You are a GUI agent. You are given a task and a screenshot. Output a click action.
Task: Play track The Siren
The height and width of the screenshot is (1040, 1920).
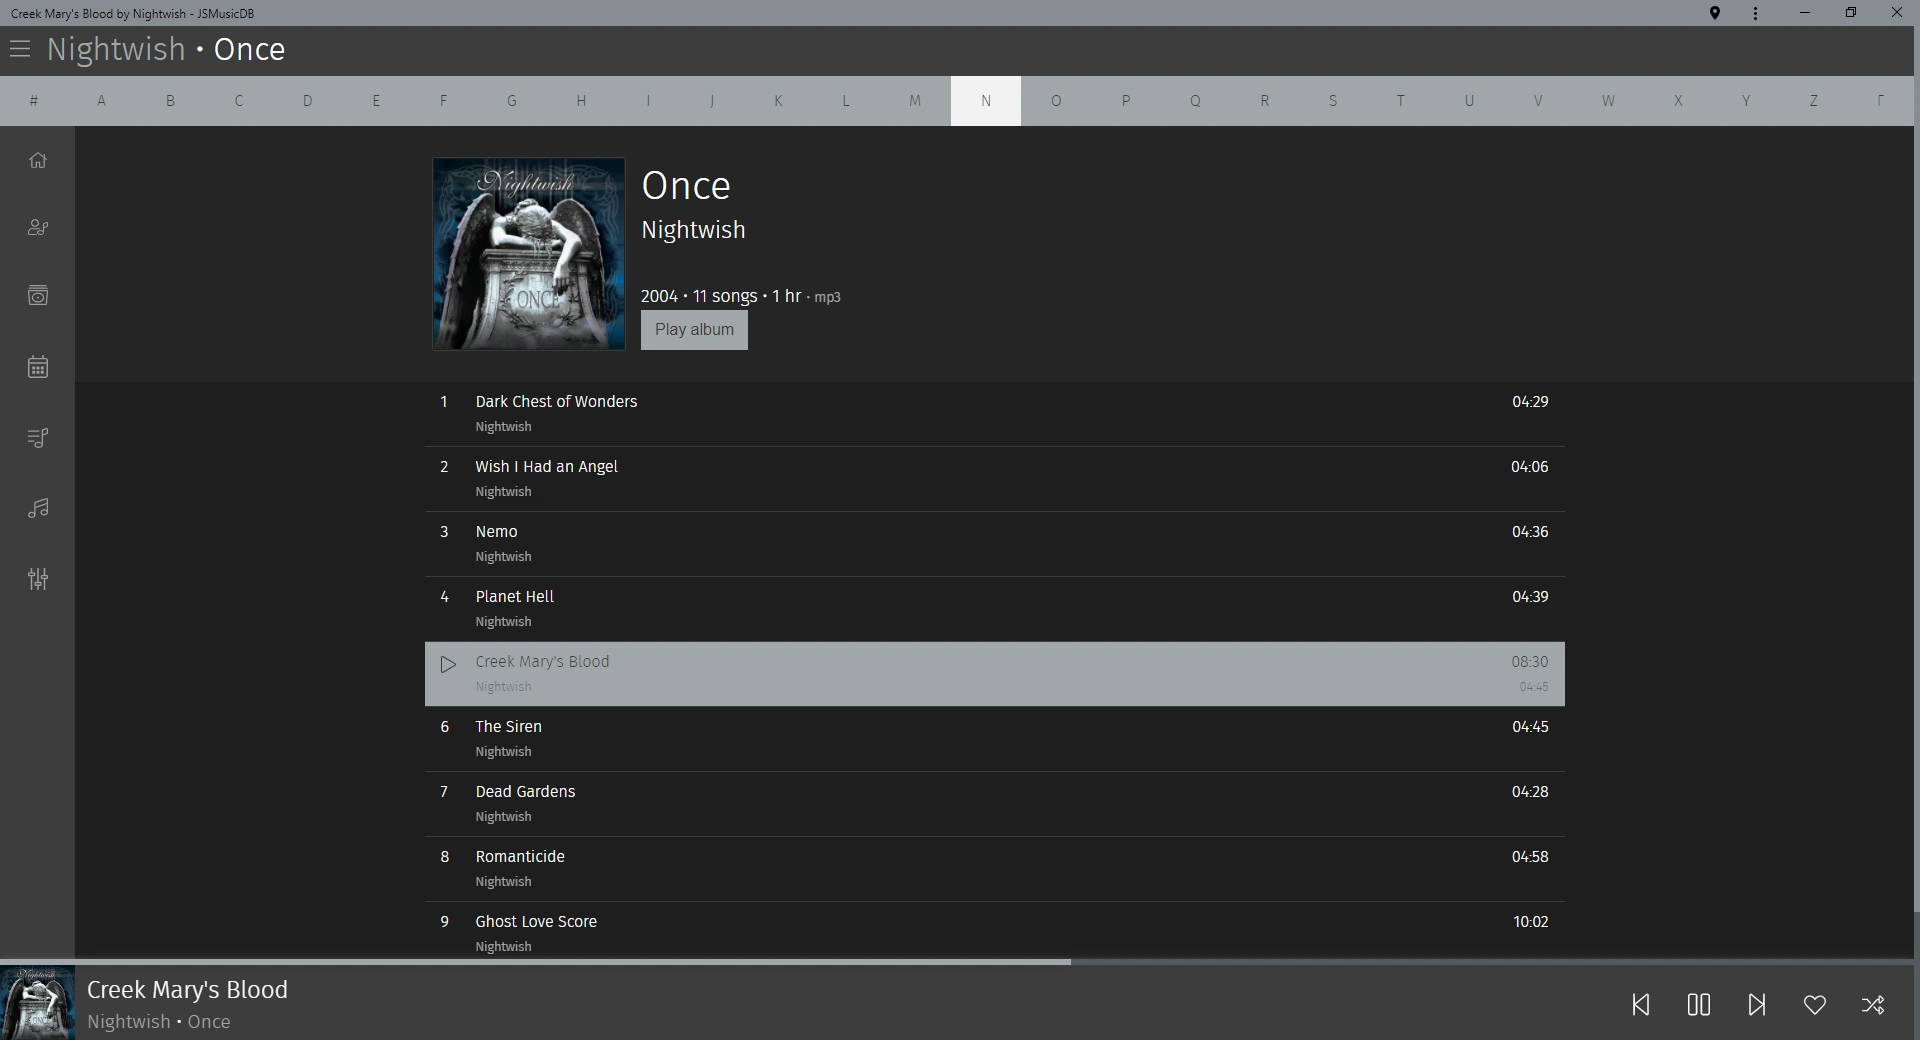tap(995, 739)
